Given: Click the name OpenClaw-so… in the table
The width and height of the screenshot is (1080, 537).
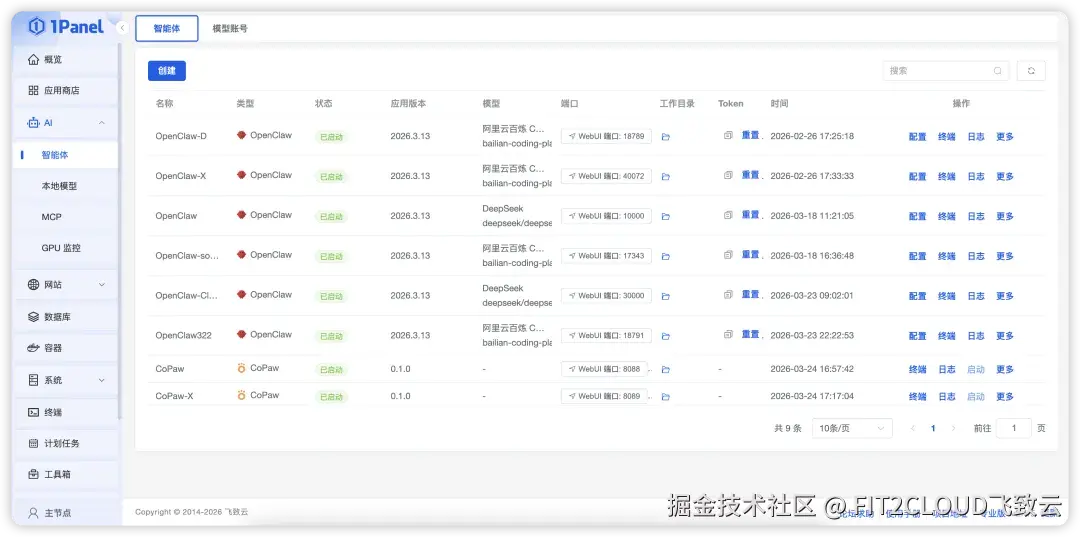Looking at the screenshot, I should [187, 256].
